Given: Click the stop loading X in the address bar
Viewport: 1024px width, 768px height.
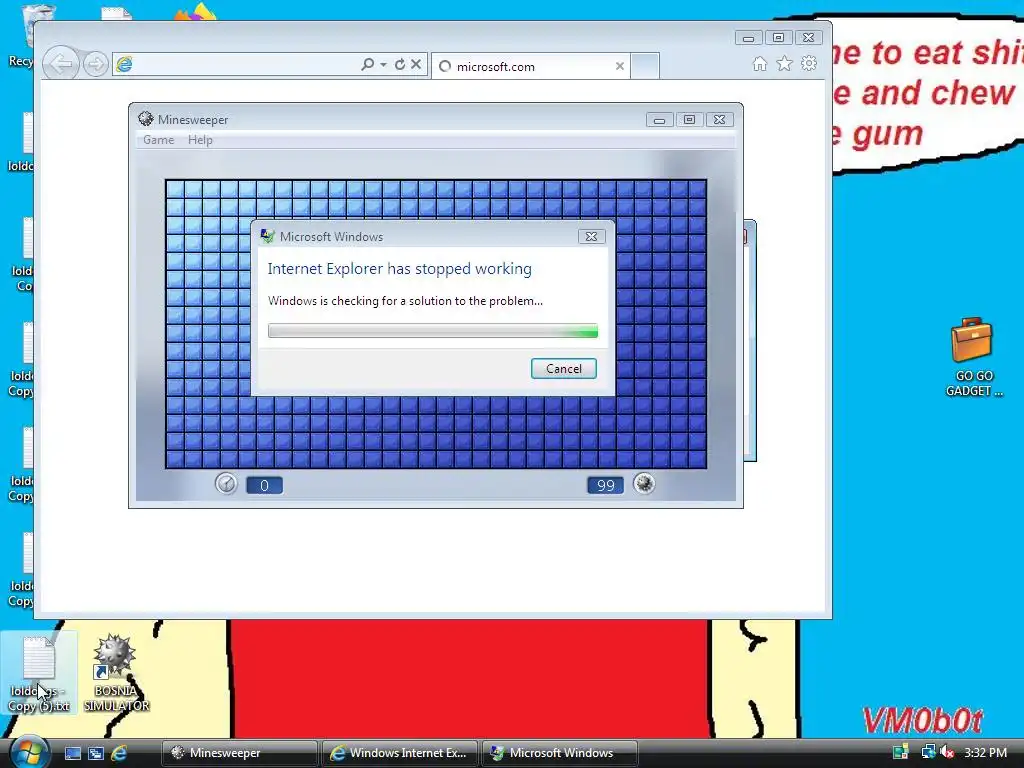Looking at the screenshot, I should [416, 64].
